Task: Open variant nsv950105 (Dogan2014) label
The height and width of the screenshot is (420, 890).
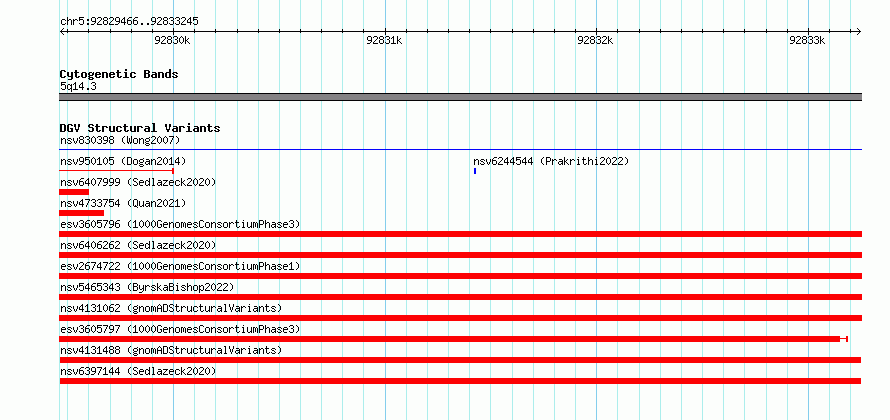Action: (123, 161)
